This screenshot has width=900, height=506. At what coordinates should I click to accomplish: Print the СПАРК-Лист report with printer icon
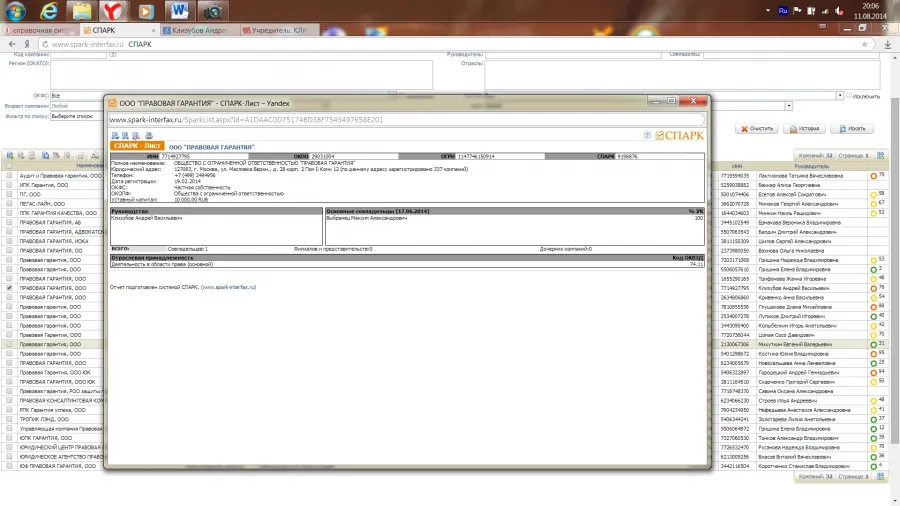coord(149,136)
